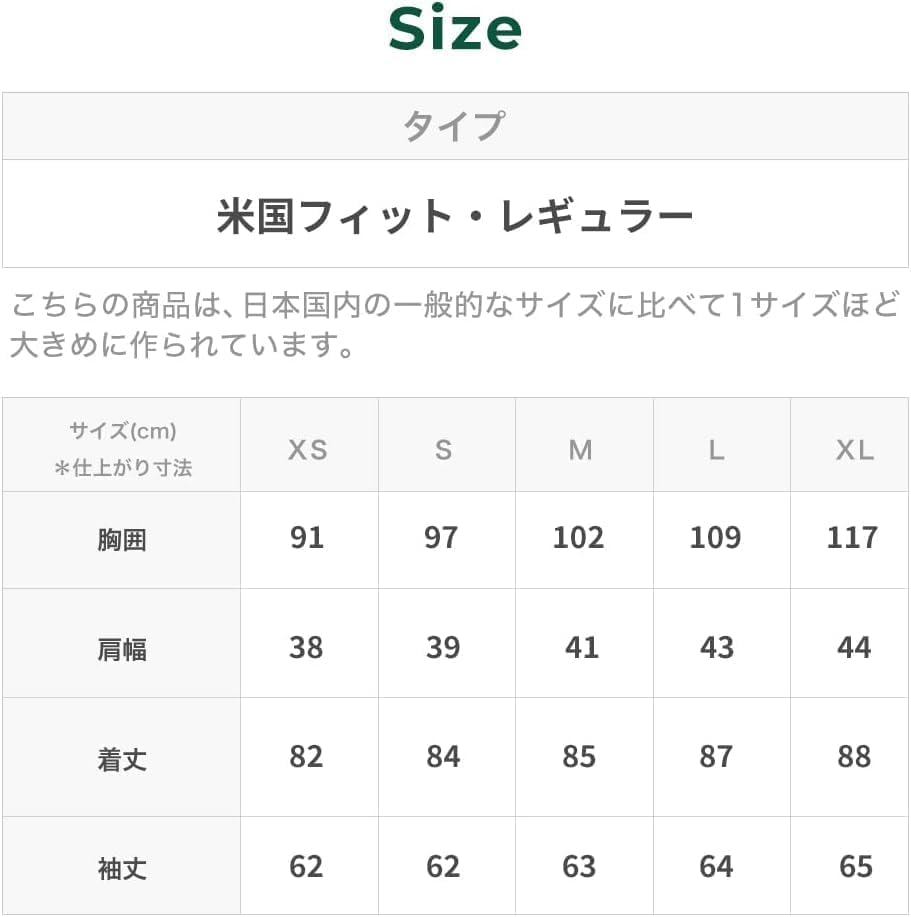Click the タイプ header cell
The width and height of the screenshot is (911, 917).
[x=455, y=127]
